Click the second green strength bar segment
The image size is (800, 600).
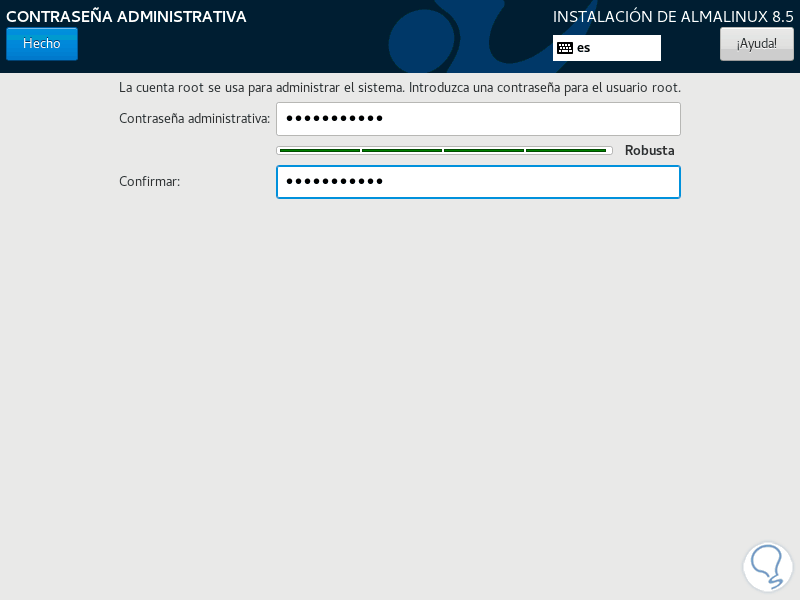click(x=402, y=151)
